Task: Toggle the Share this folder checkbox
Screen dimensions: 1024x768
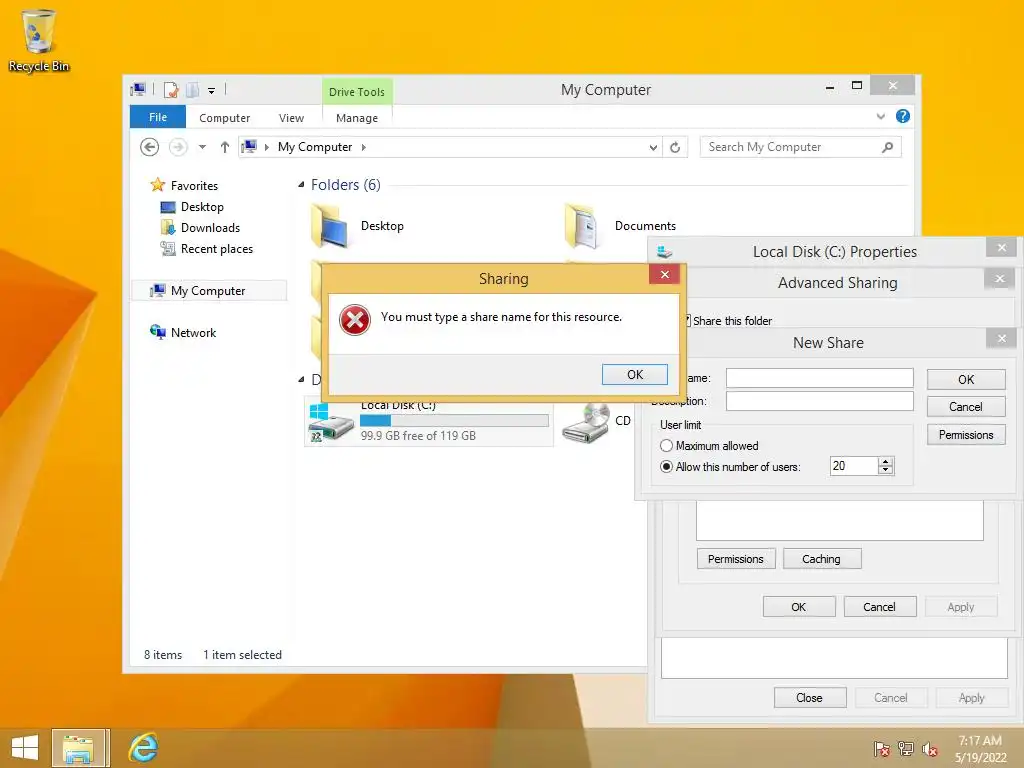Action: [687, 321]
